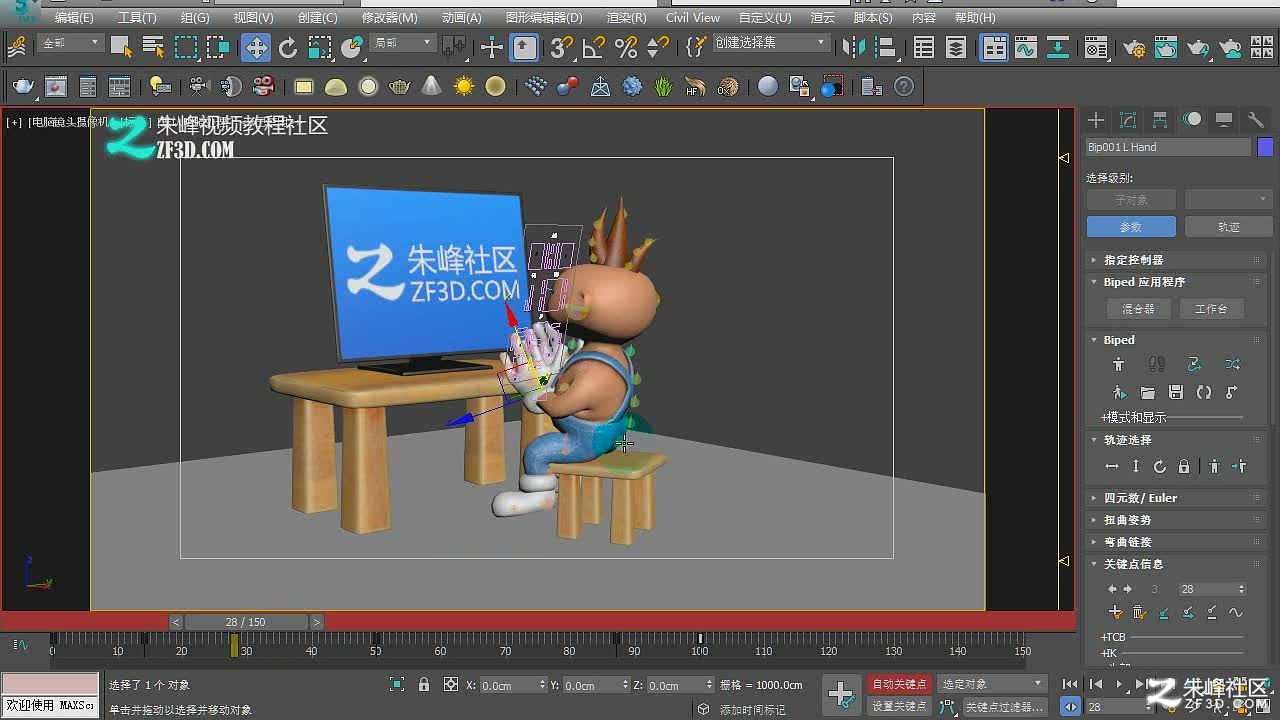Screen dimensions: 1280x720
Task: Click Biped Motion Flow Mode icon
Action: (1194, 364)
